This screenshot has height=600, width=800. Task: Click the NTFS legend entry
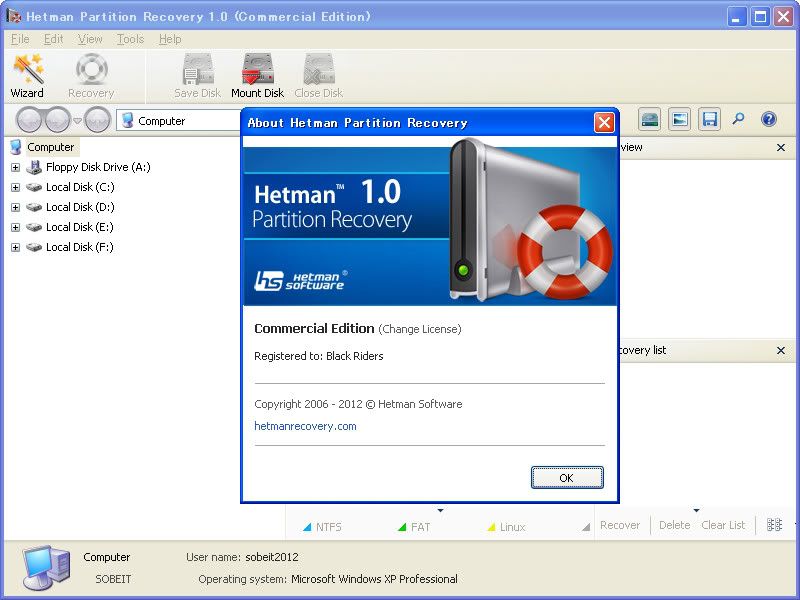322,527
